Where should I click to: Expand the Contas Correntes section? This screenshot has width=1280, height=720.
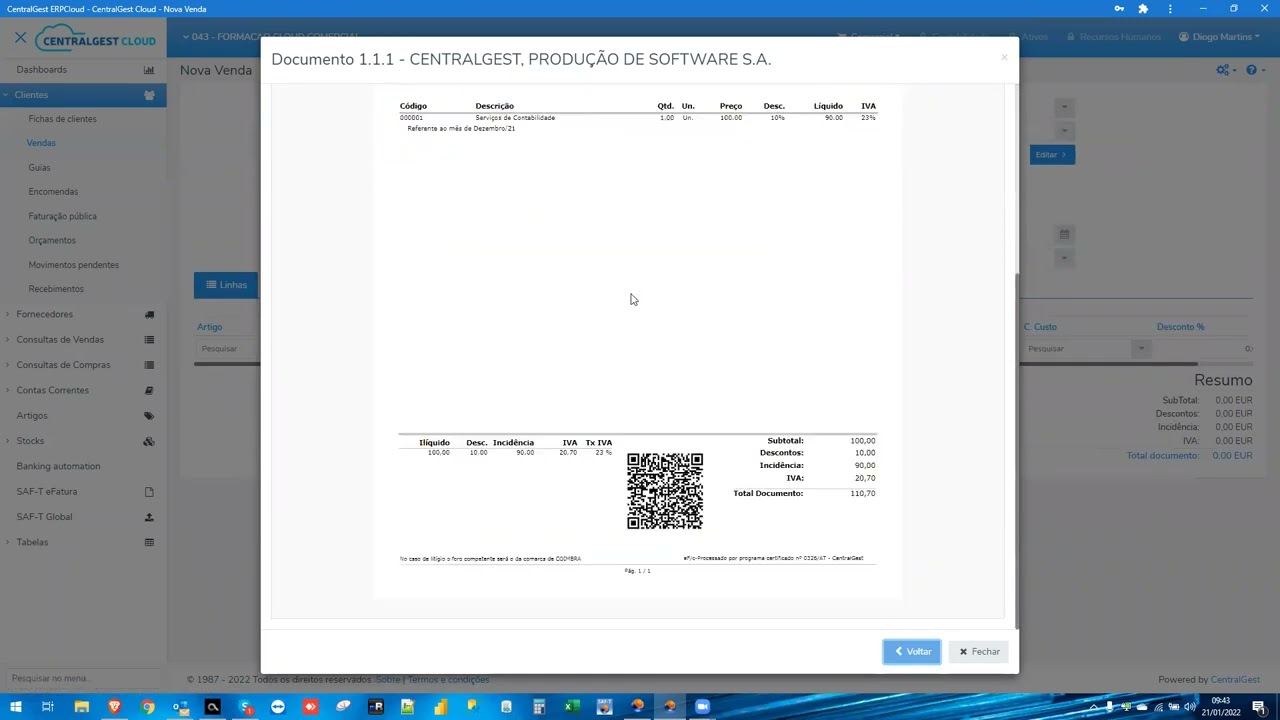(x=7, y=390)
